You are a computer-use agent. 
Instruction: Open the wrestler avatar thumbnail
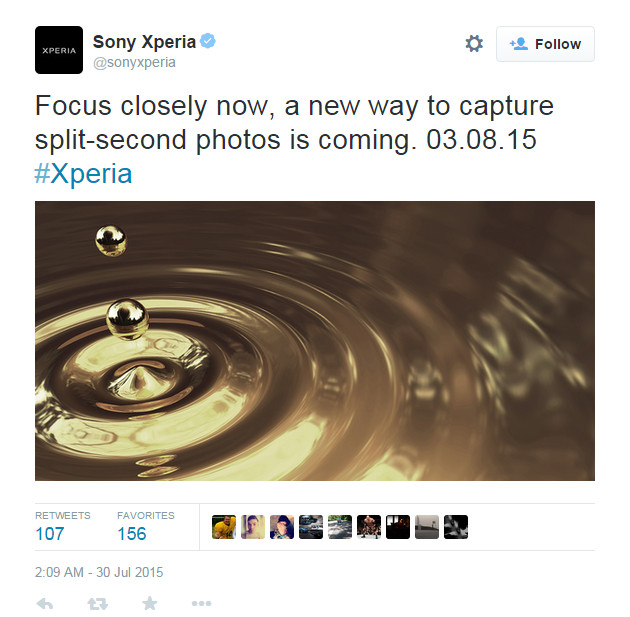(369, 527)
